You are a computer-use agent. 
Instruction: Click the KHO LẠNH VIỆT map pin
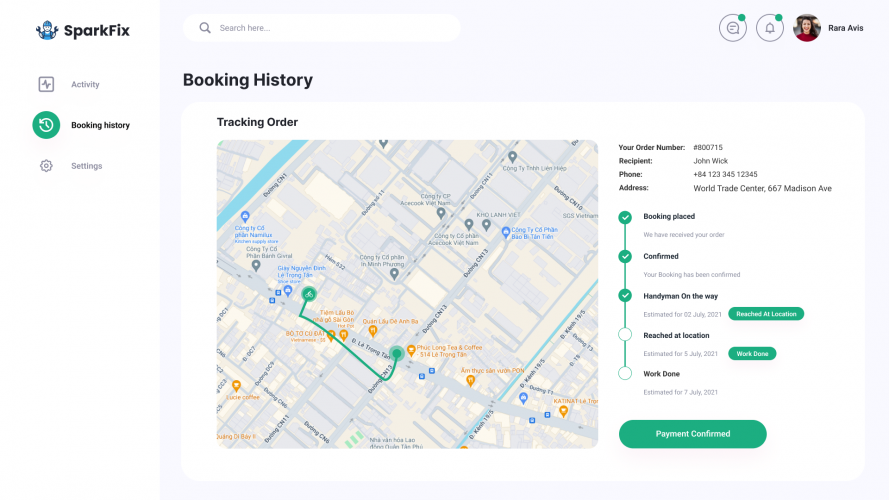click(486, 225)
